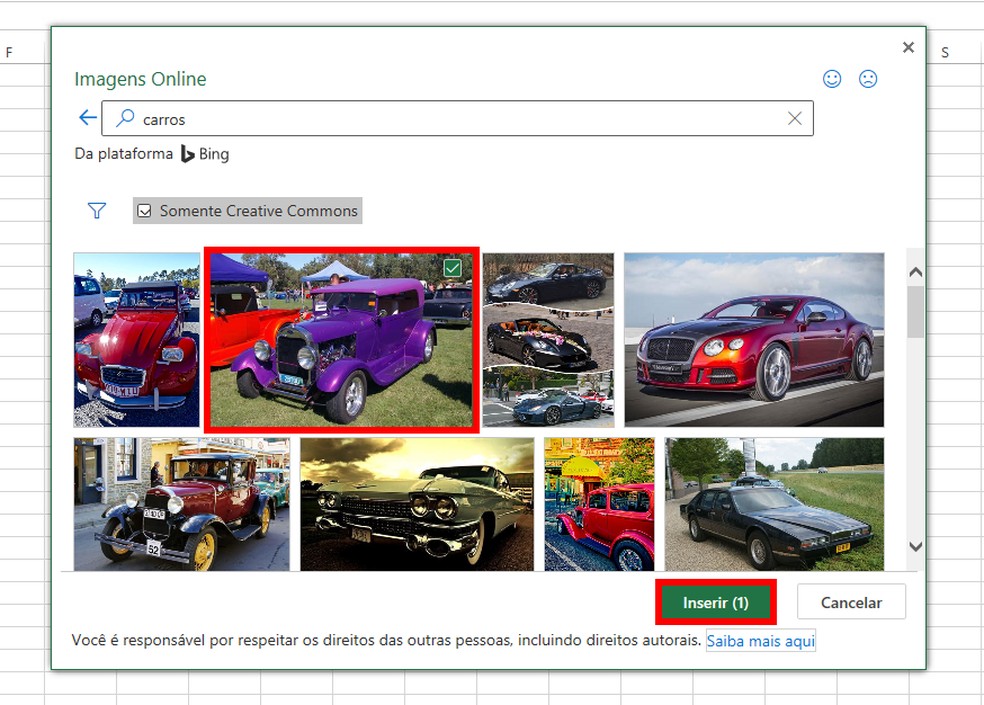Click the Bing logo
Image resolution: width=984 pixels, height=705 pixels.
click(190, 154)
